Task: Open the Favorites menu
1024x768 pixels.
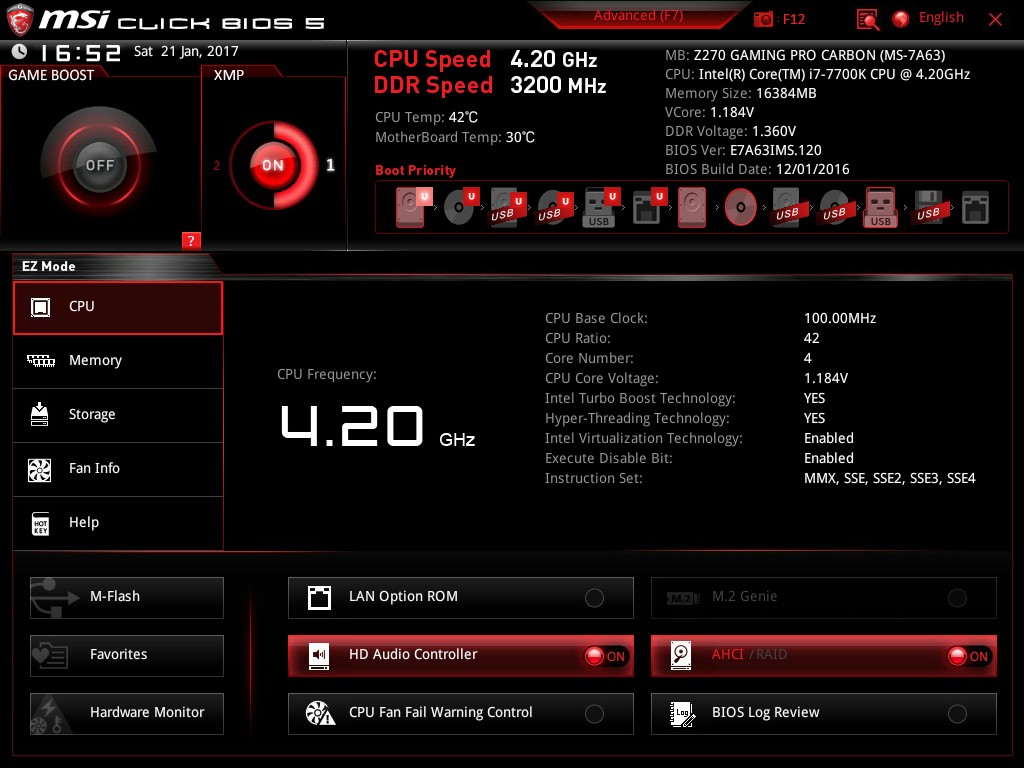Action: tap(127, 656)
